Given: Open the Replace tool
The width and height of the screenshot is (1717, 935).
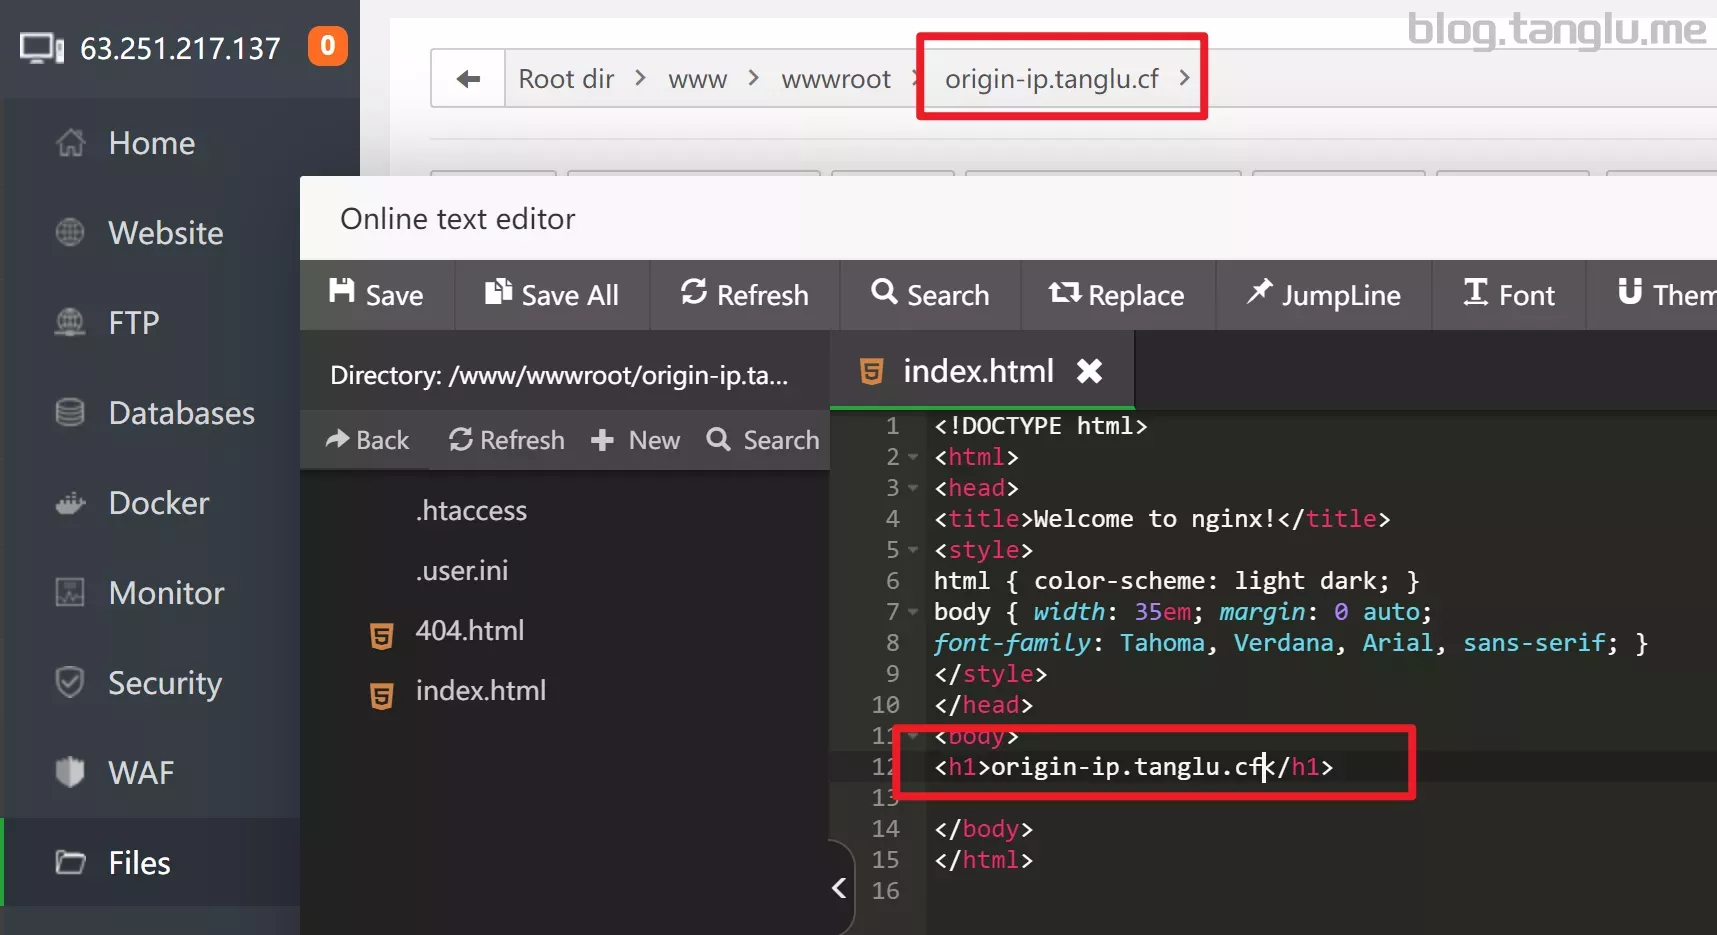Looking at the screenshot, I should click(1117, 295).
